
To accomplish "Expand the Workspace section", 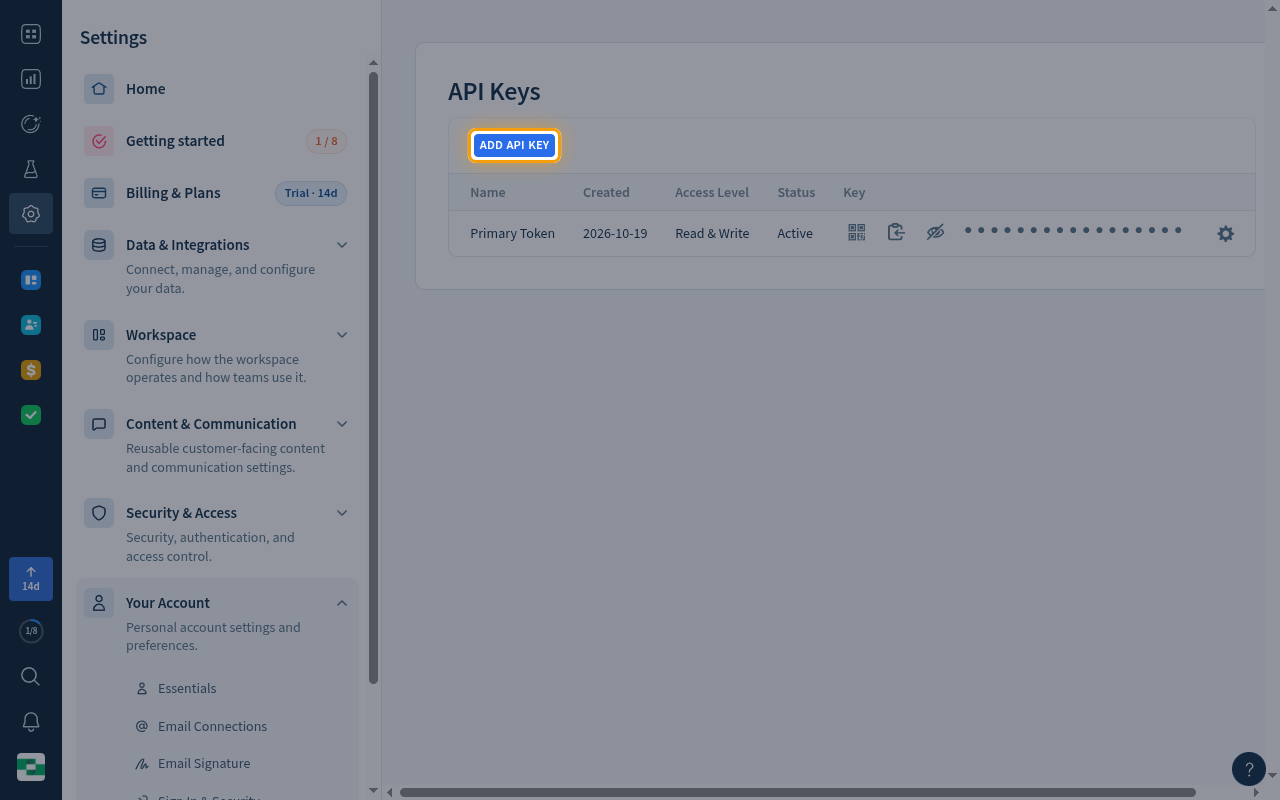I will (217, 355).
